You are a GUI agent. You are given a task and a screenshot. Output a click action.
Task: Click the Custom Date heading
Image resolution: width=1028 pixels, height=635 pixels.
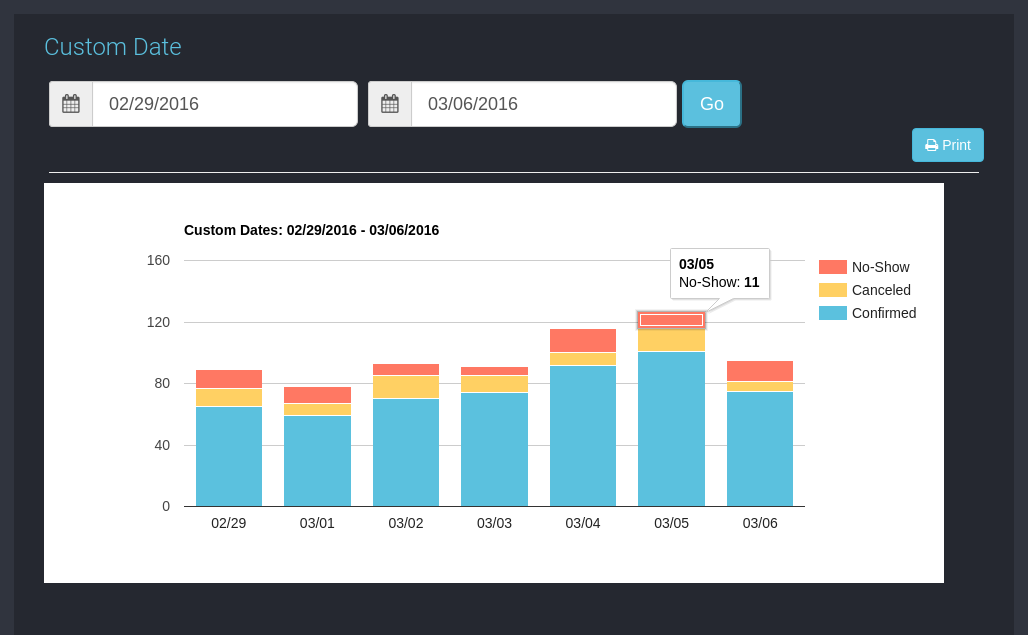point(113,47)
